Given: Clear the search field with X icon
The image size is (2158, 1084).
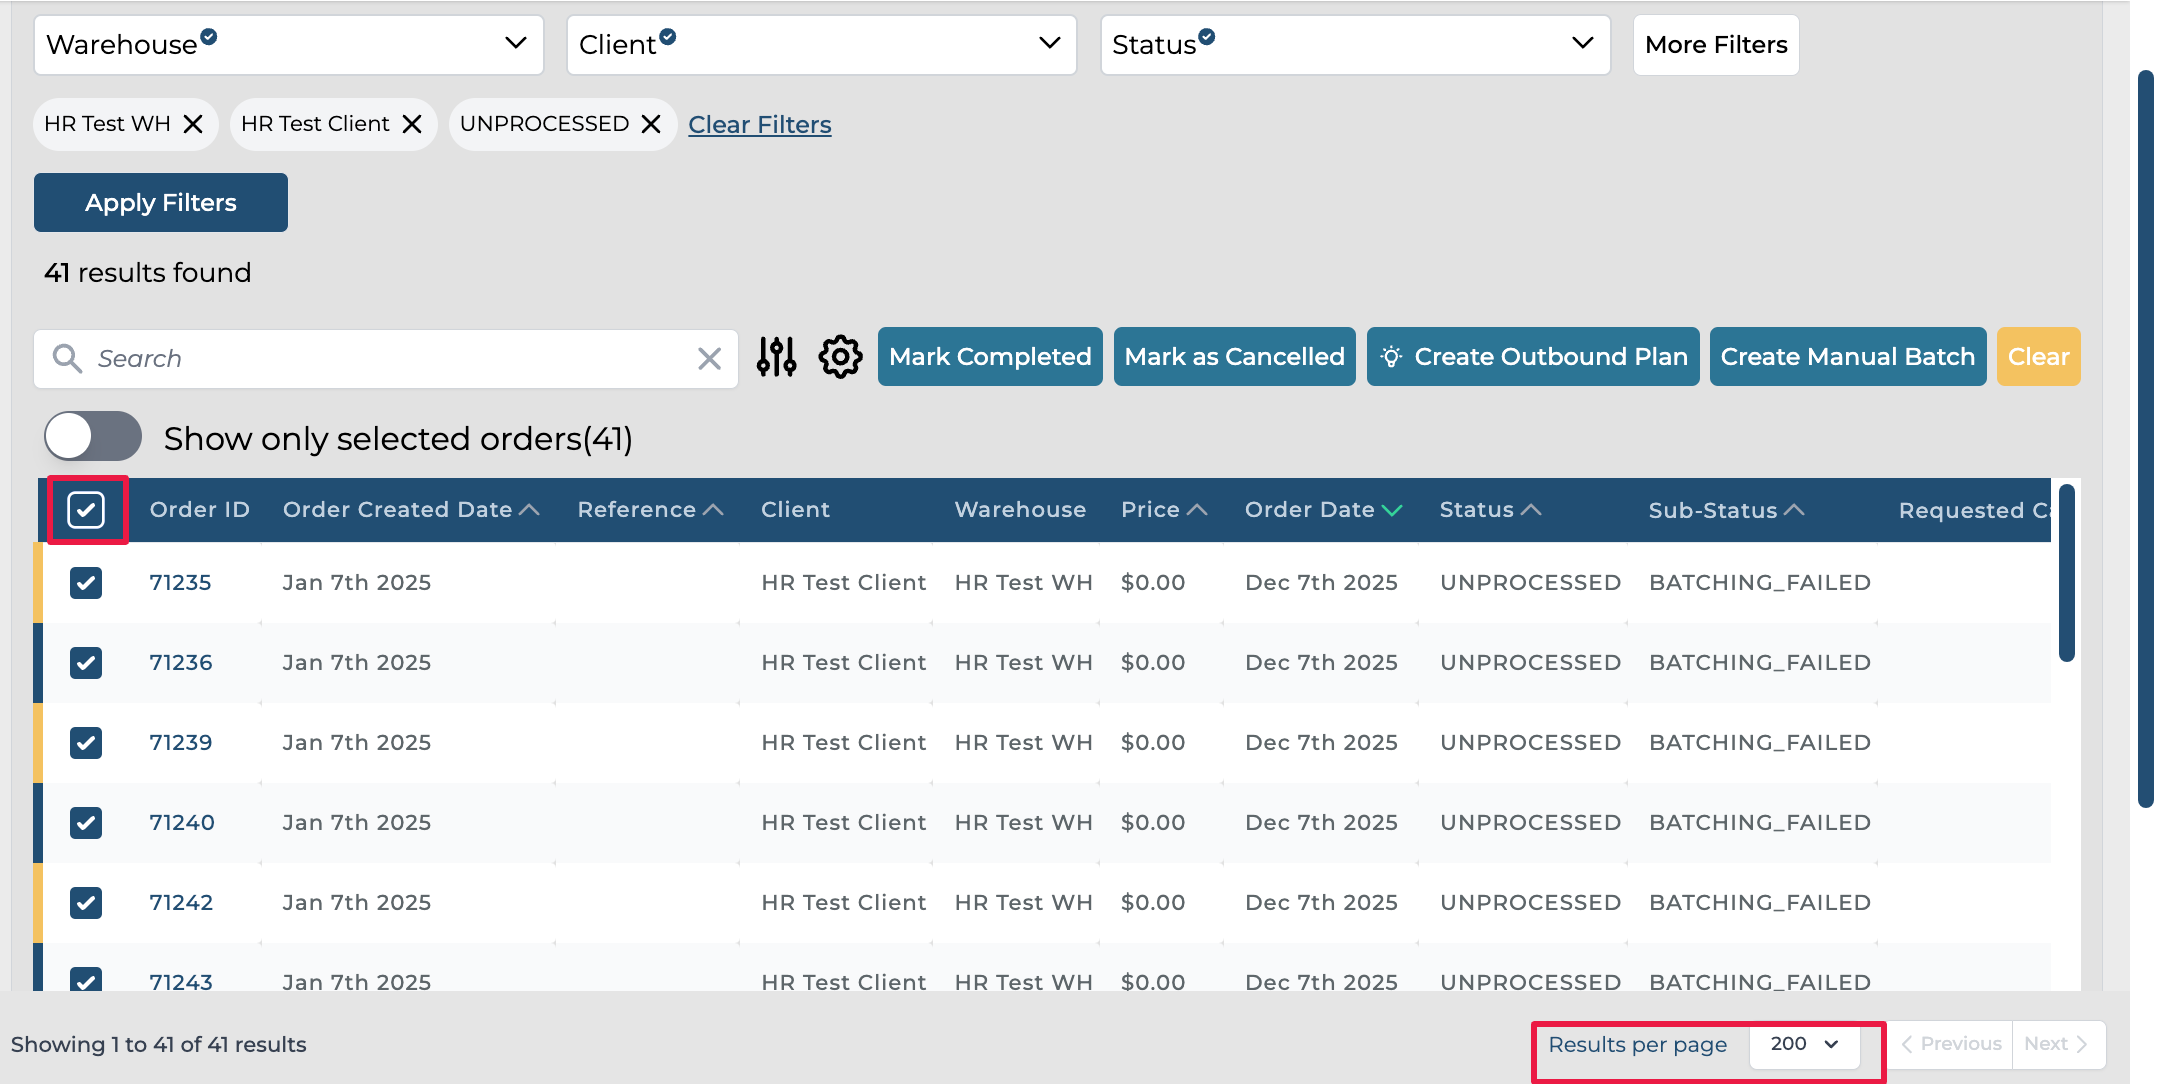Looking at the screenshot, I should point(709,359).
